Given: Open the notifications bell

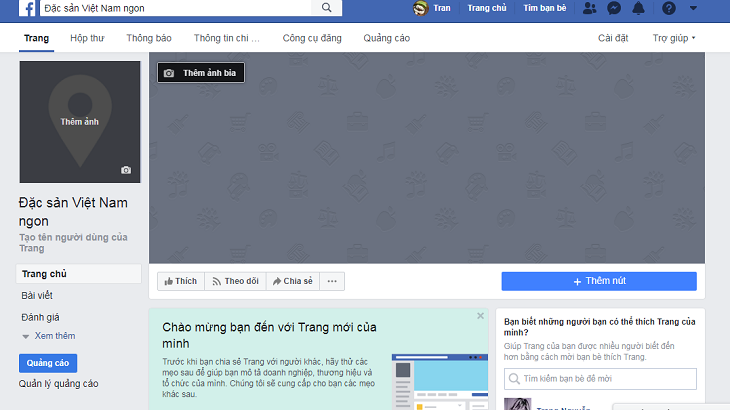Looking at the screenshot, I should coord(638,8).
